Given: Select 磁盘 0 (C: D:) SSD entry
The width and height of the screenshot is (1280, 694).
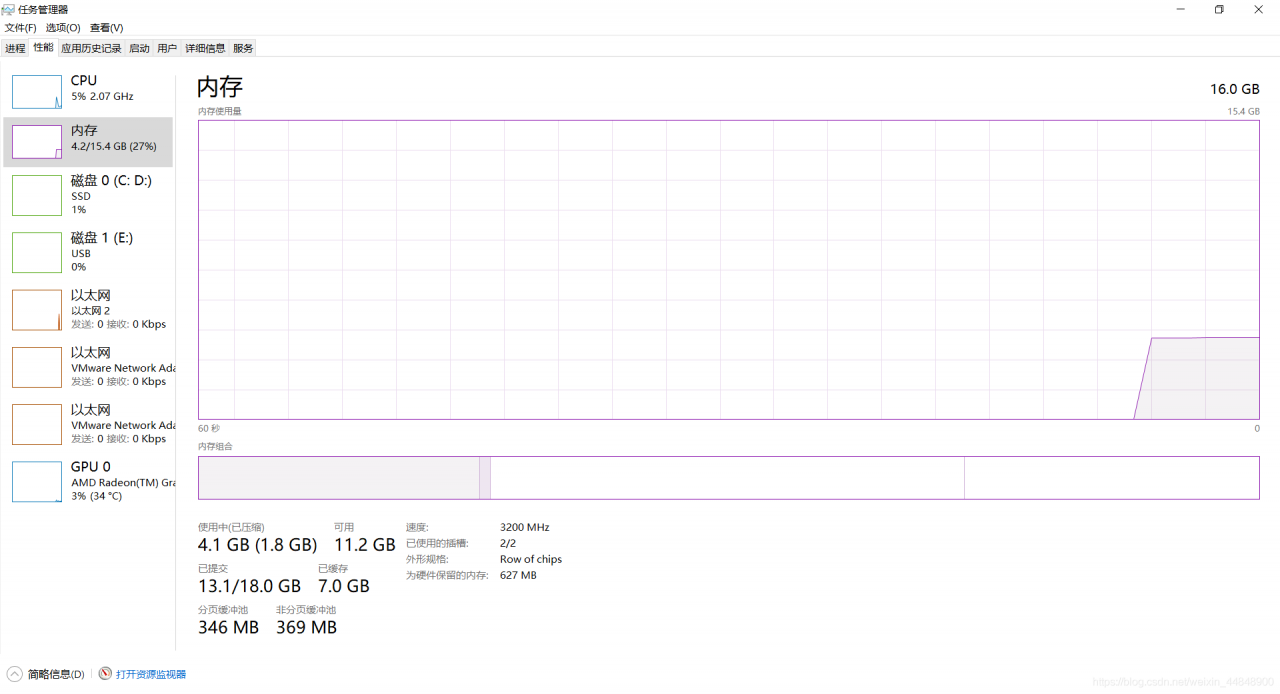Looking at the screenshot, I should [88, 195].
